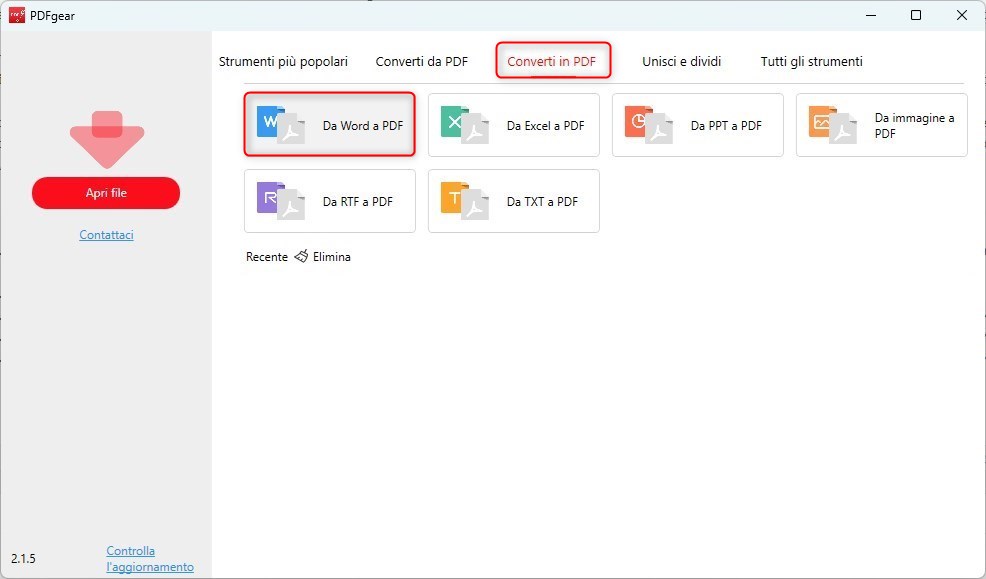Click the Elimina text label

pos(331,256)
